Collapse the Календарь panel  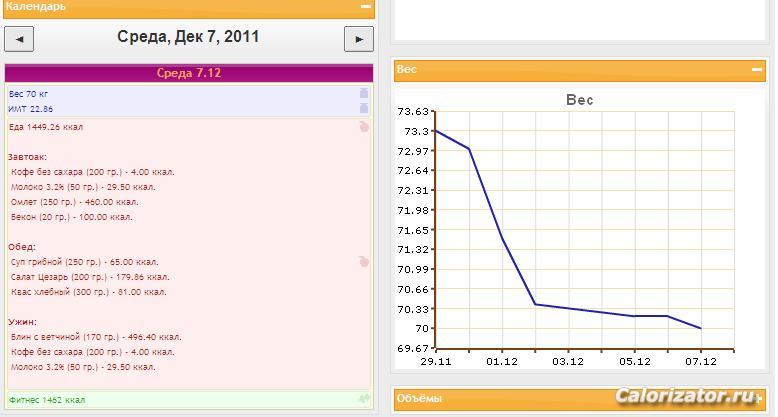click(366, 6)
